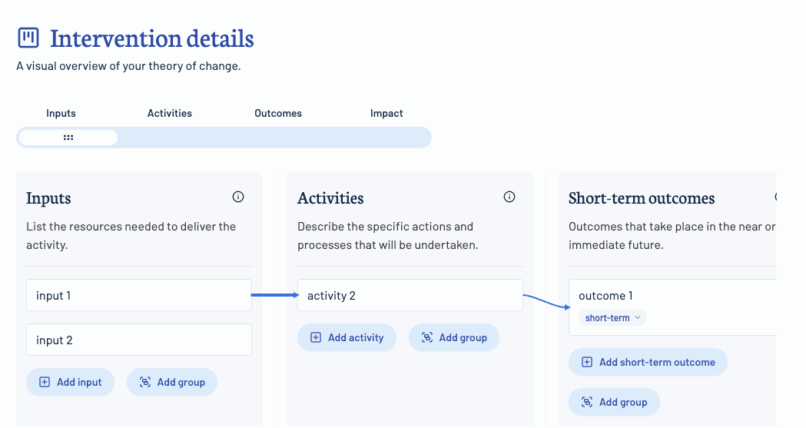
Task: Click the group icon in Short-term outcomes' Add group
Action: 587,402
